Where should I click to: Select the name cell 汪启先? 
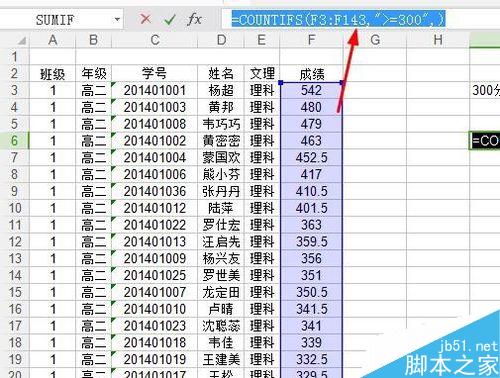coord(221,241)
